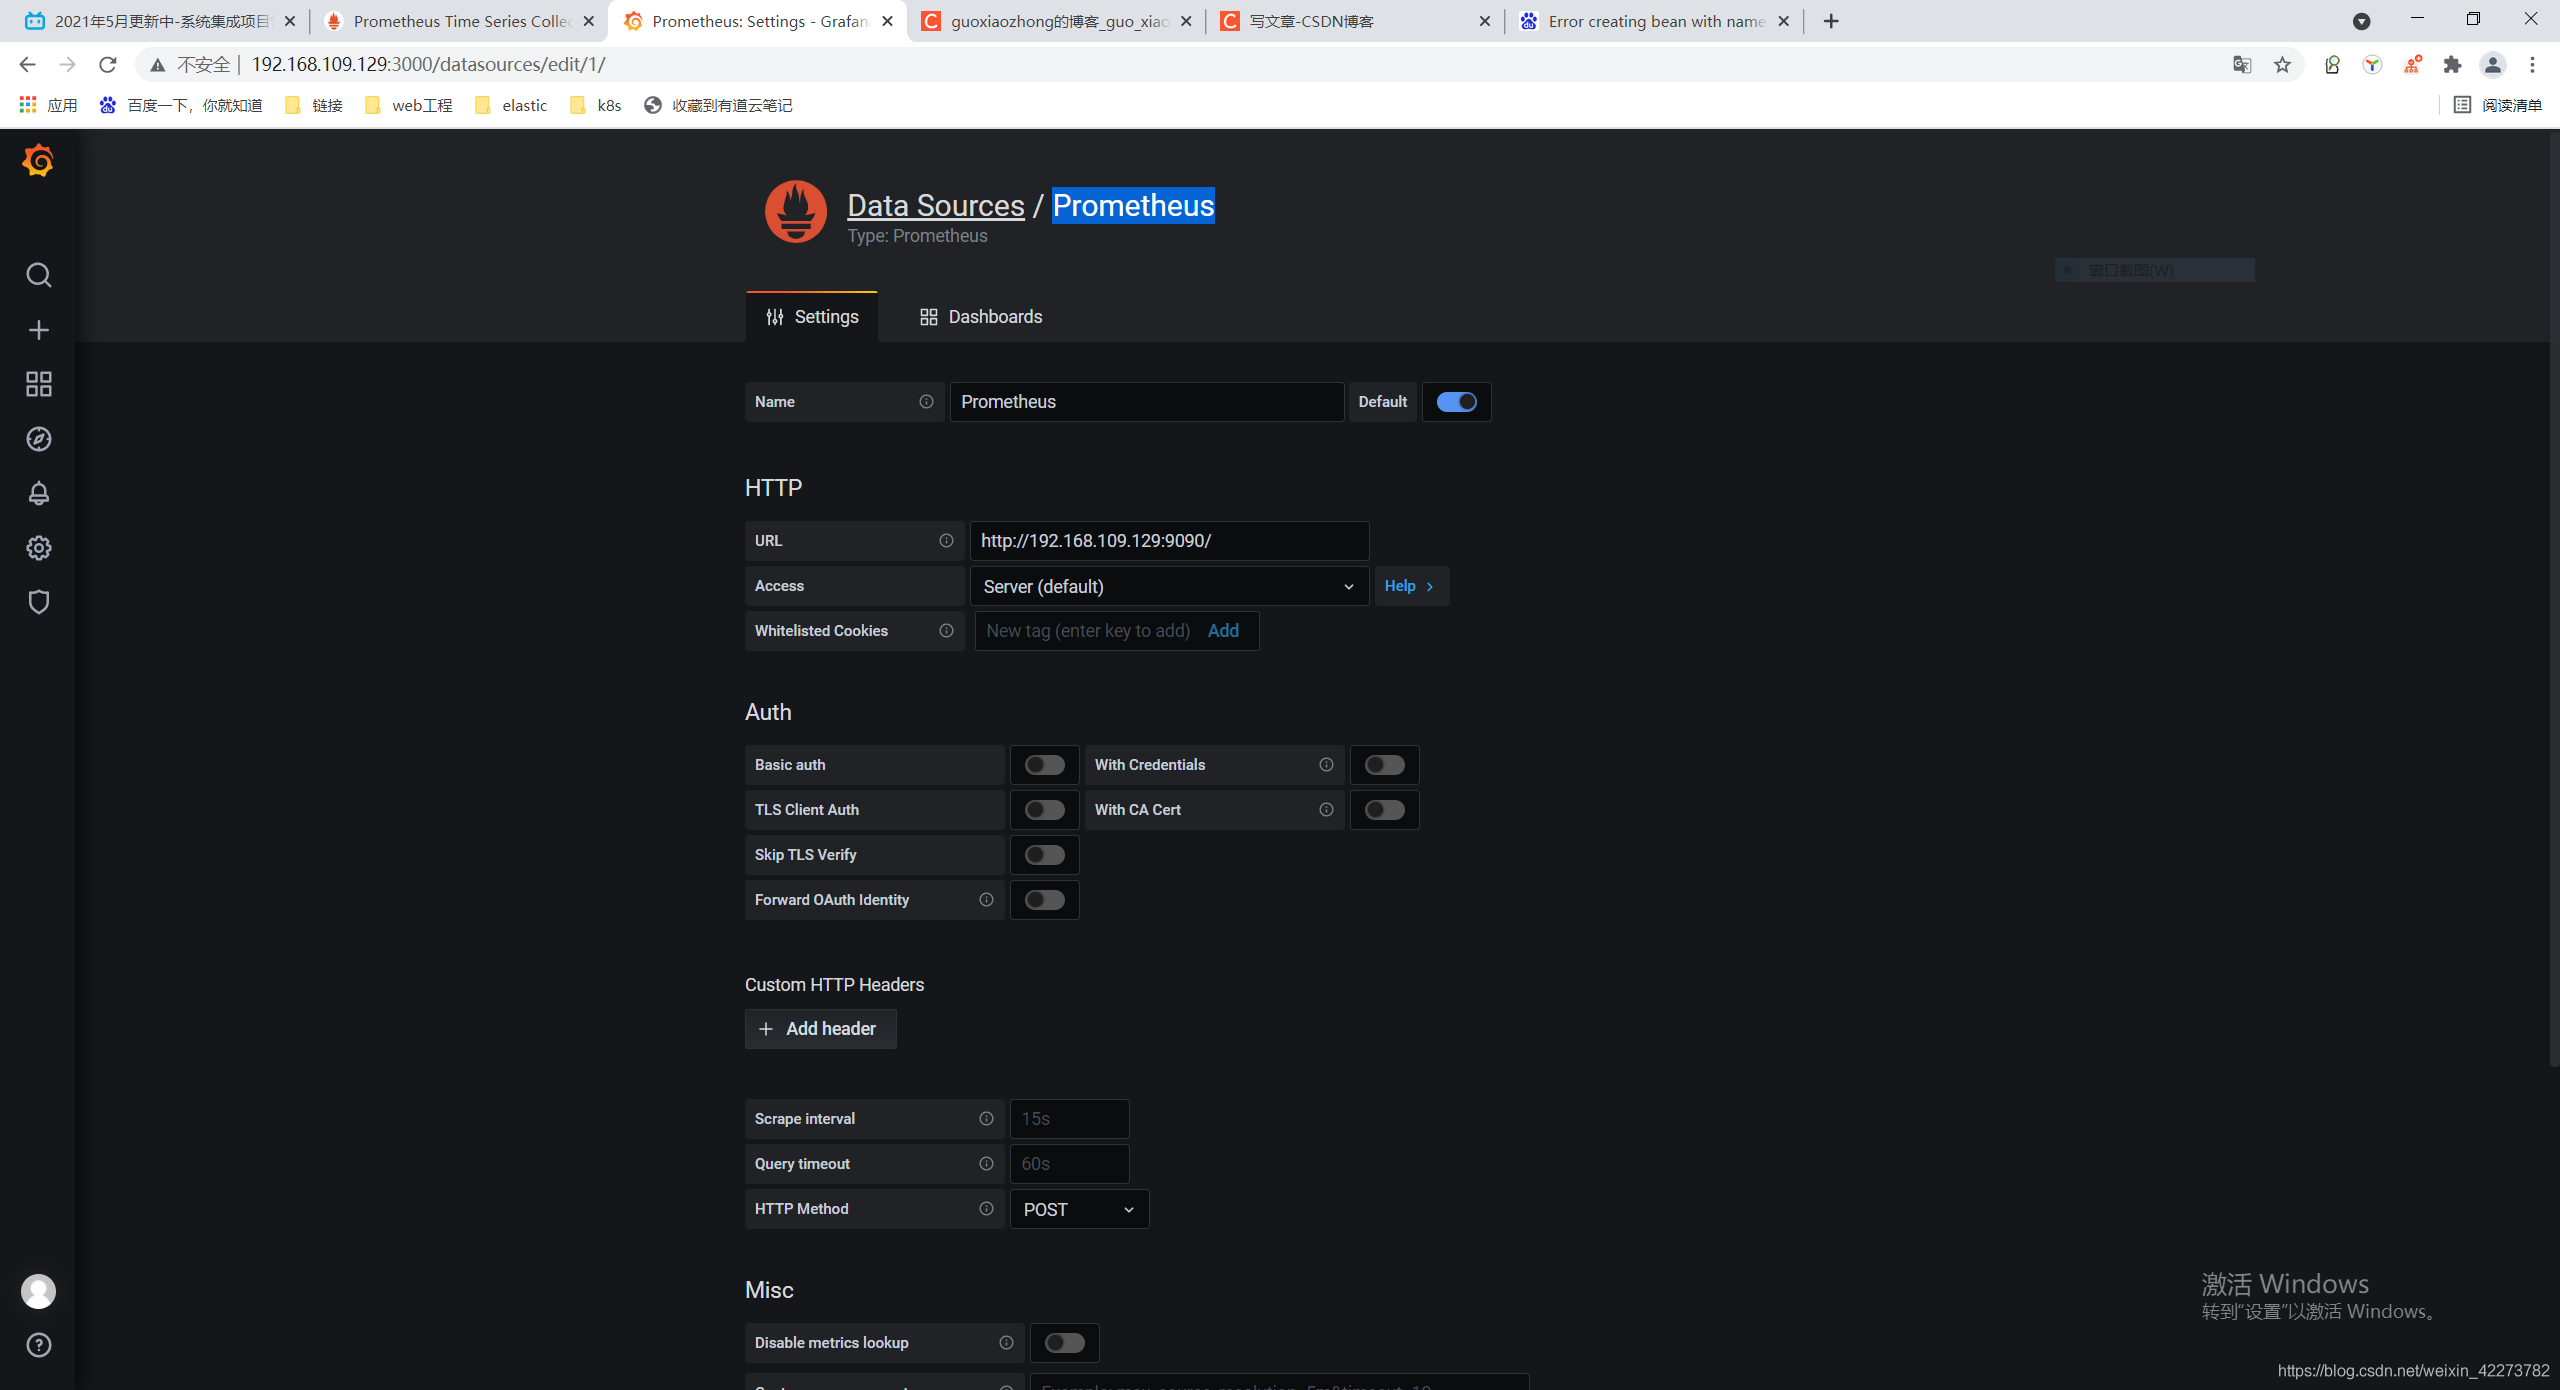
Task: Open the Chrome extensions puzzle icon
Action: click(x=2452, y=65)
